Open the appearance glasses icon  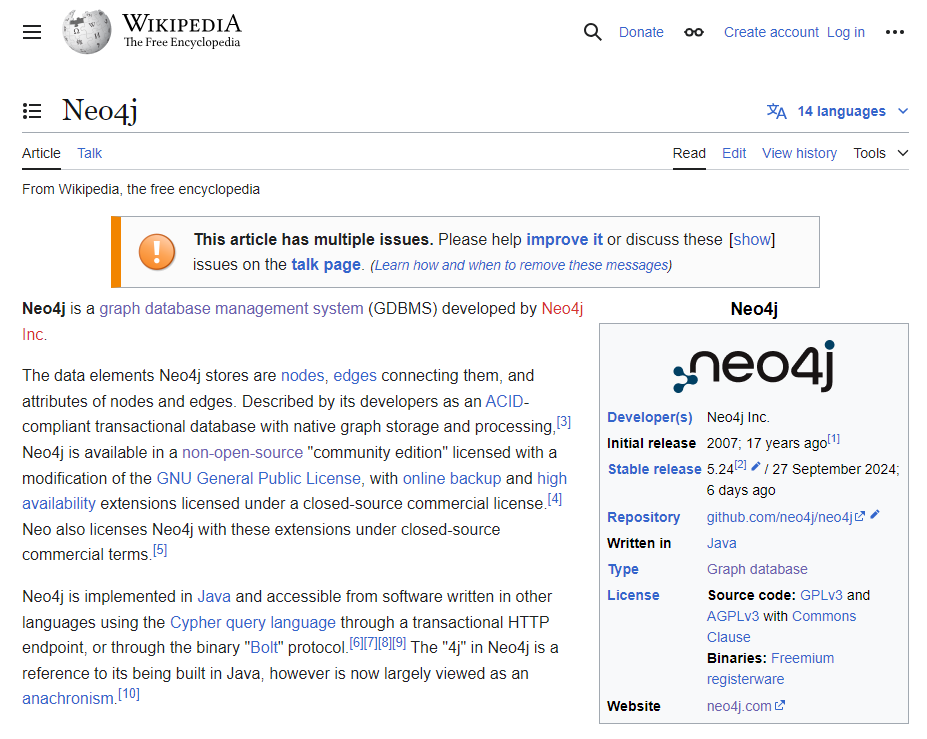point(694,32)
